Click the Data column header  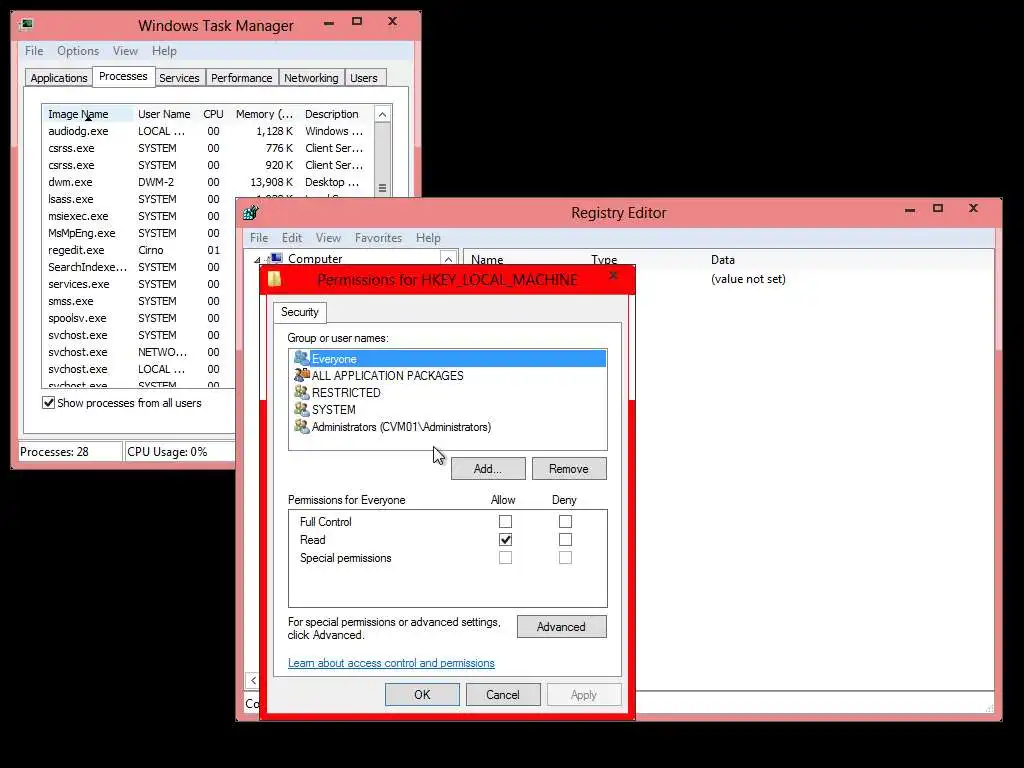click(x=723, y=260)
